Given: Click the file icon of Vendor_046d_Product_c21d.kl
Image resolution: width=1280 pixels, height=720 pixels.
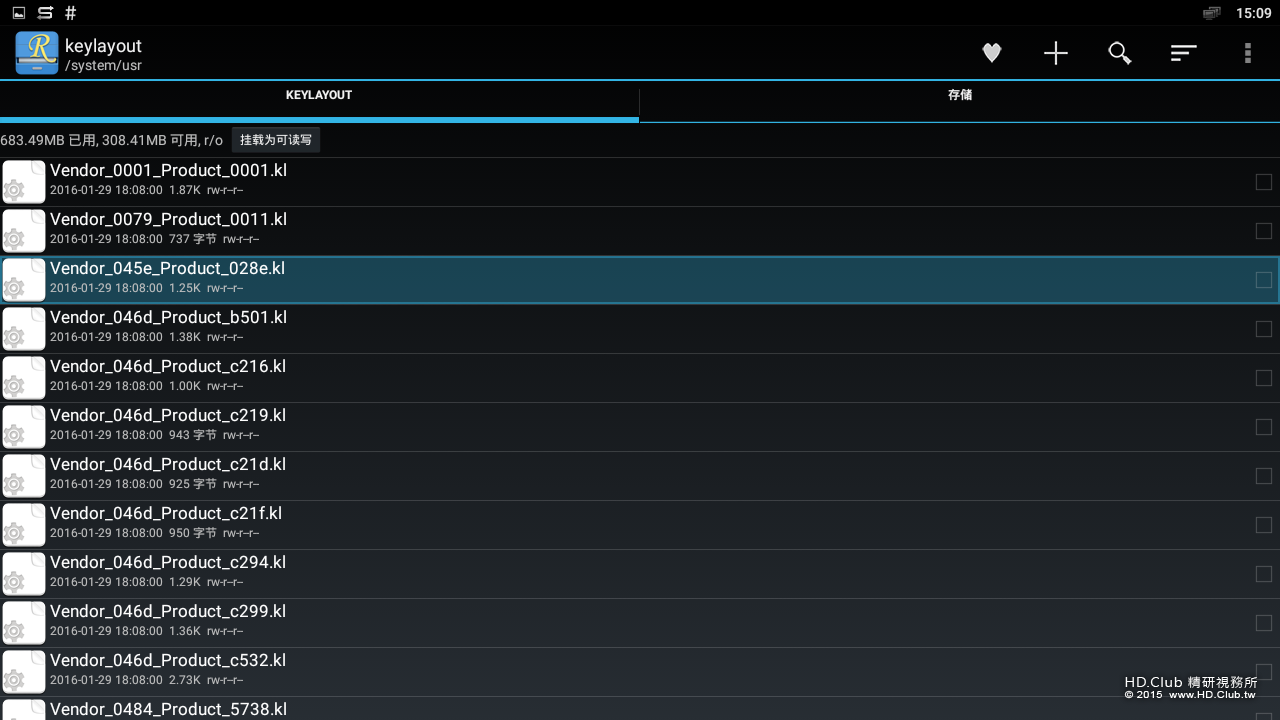Looking at the screenshot, I should coord(24,476).
